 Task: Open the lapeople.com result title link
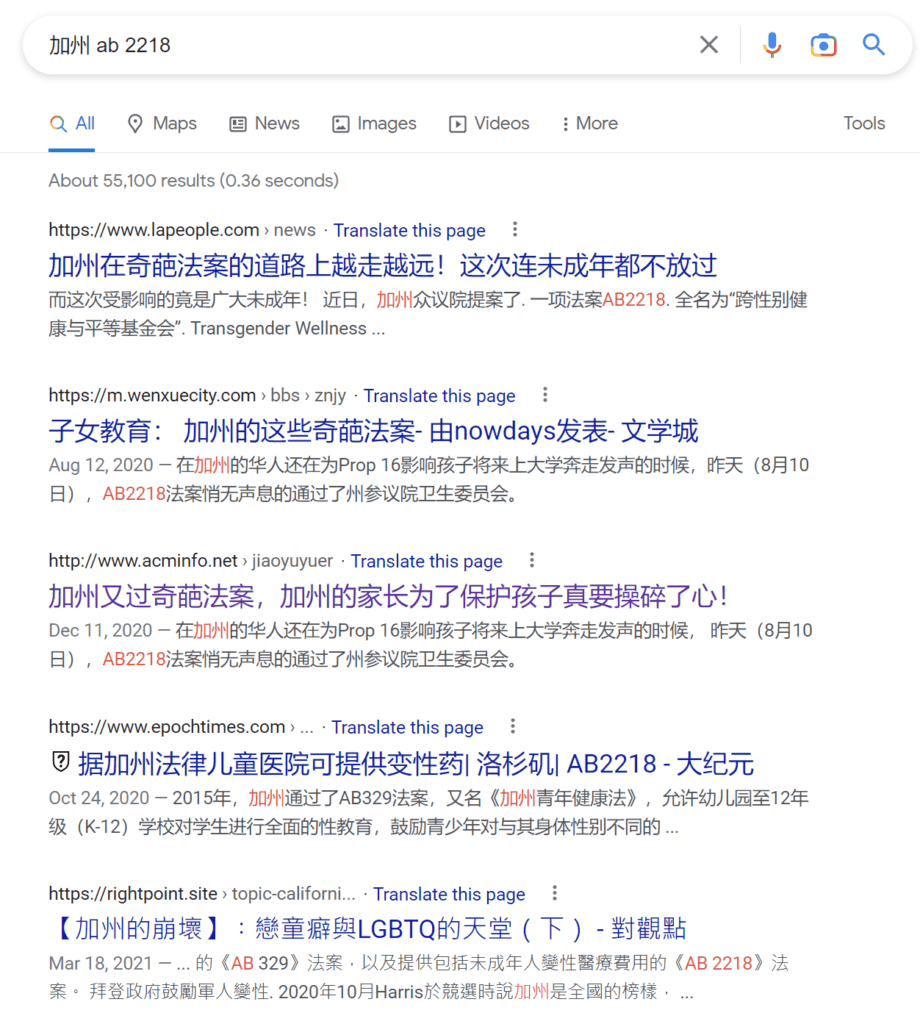click(383, 265)
